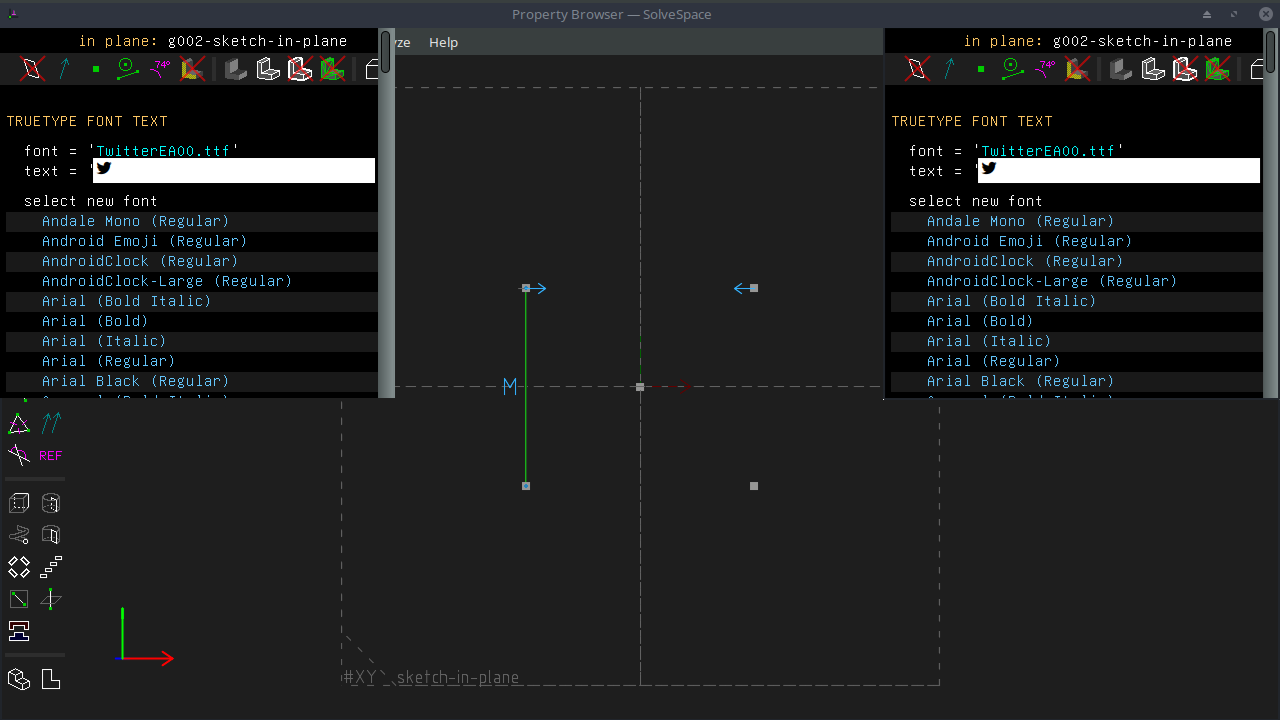Open the Help menu
The image size is (1280, 720).
click(443, 42)
